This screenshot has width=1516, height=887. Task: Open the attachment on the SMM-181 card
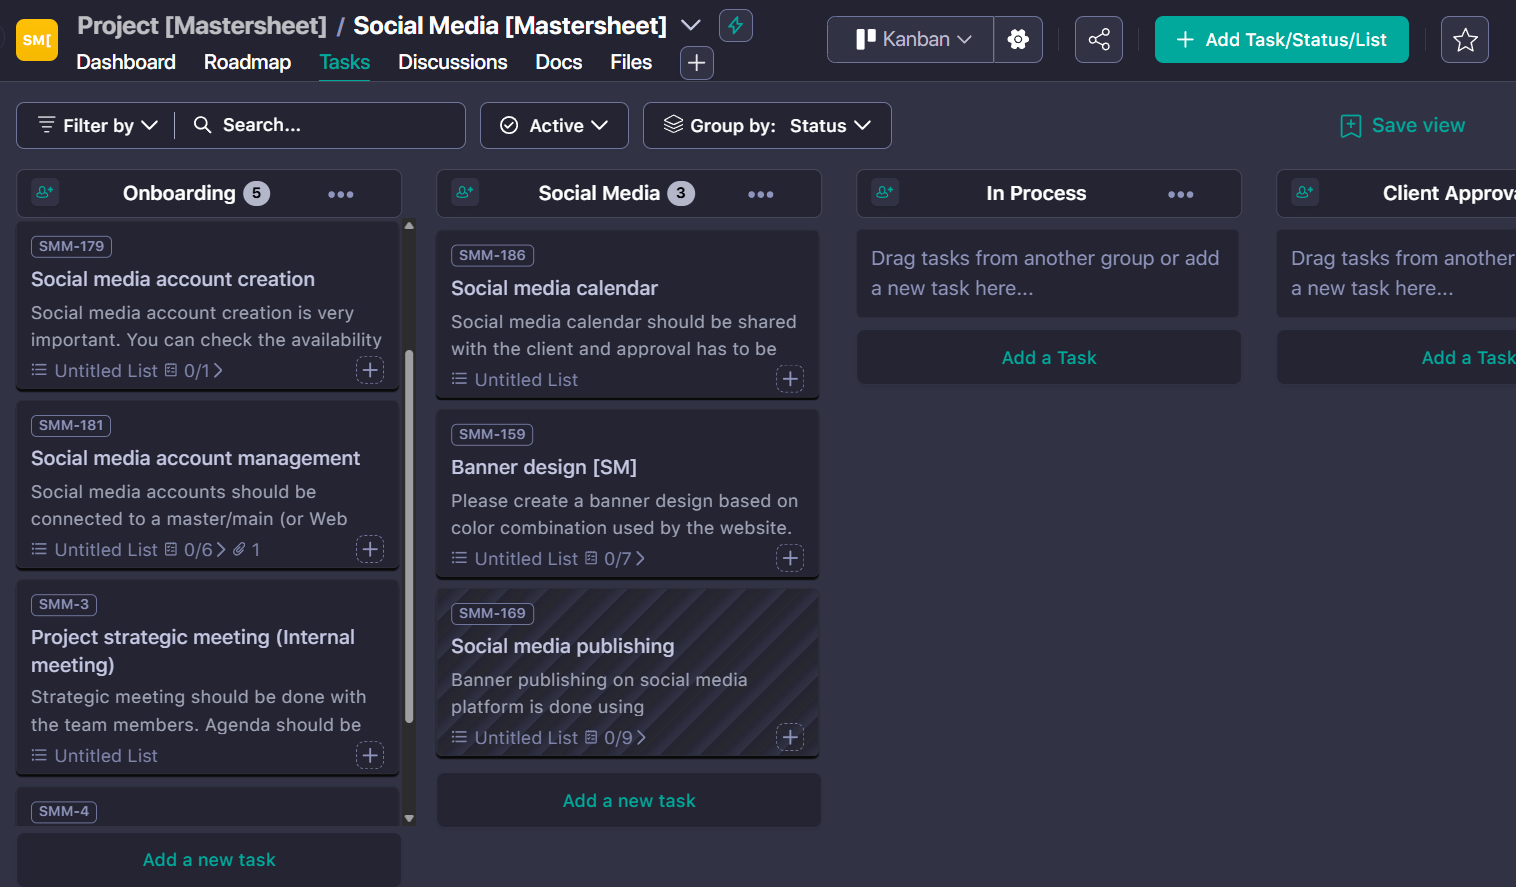(x=241, y=549)
